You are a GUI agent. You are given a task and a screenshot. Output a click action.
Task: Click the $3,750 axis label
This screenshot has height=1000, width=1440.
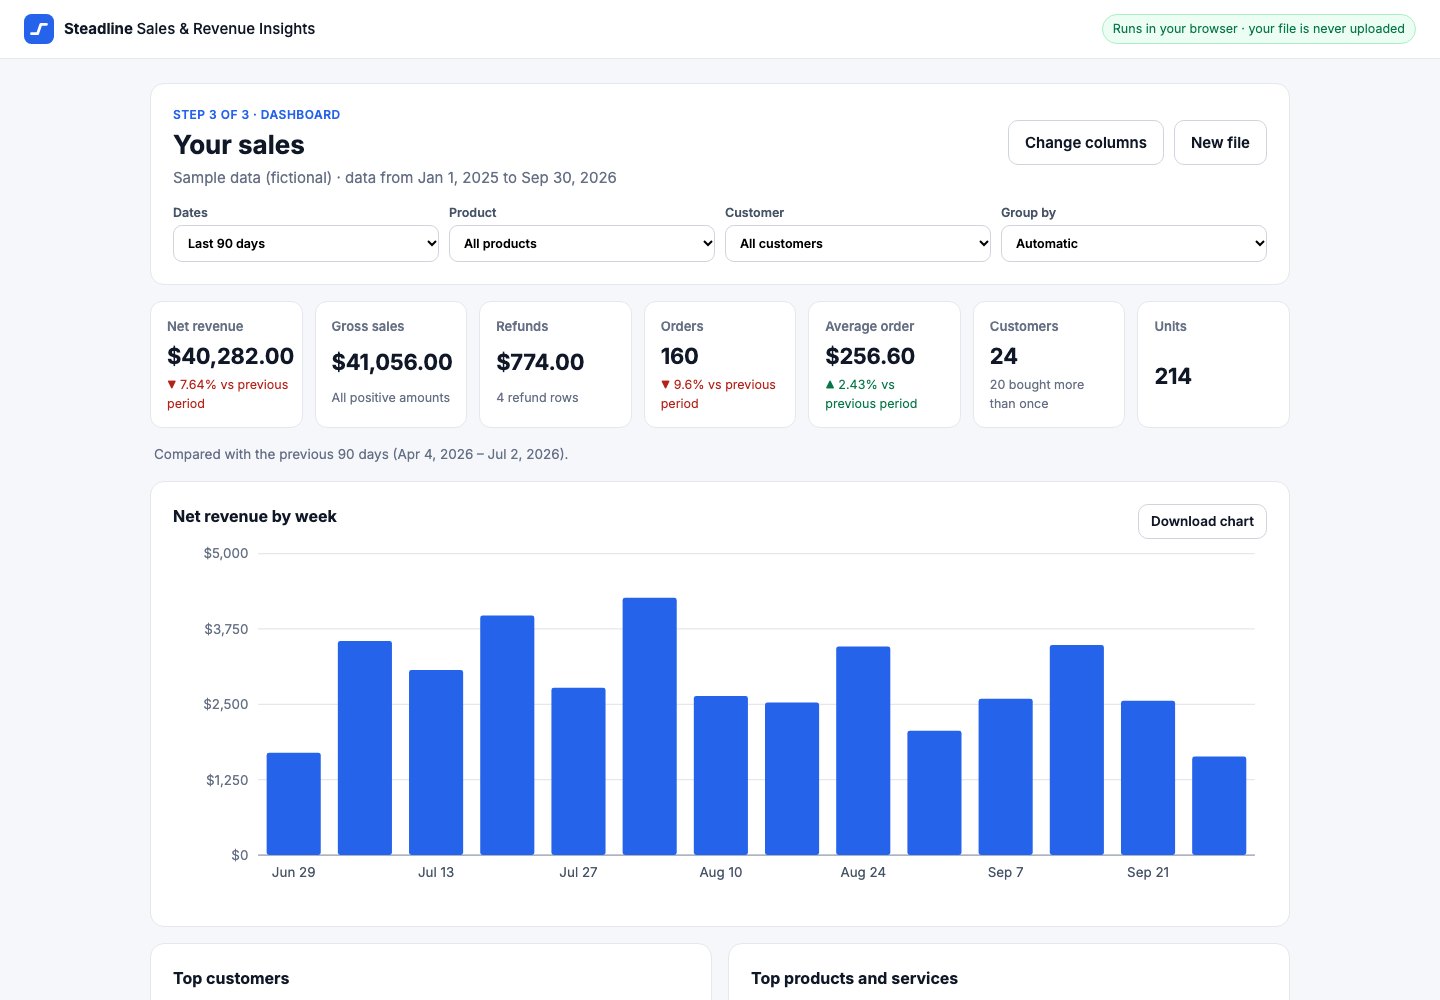226,629
